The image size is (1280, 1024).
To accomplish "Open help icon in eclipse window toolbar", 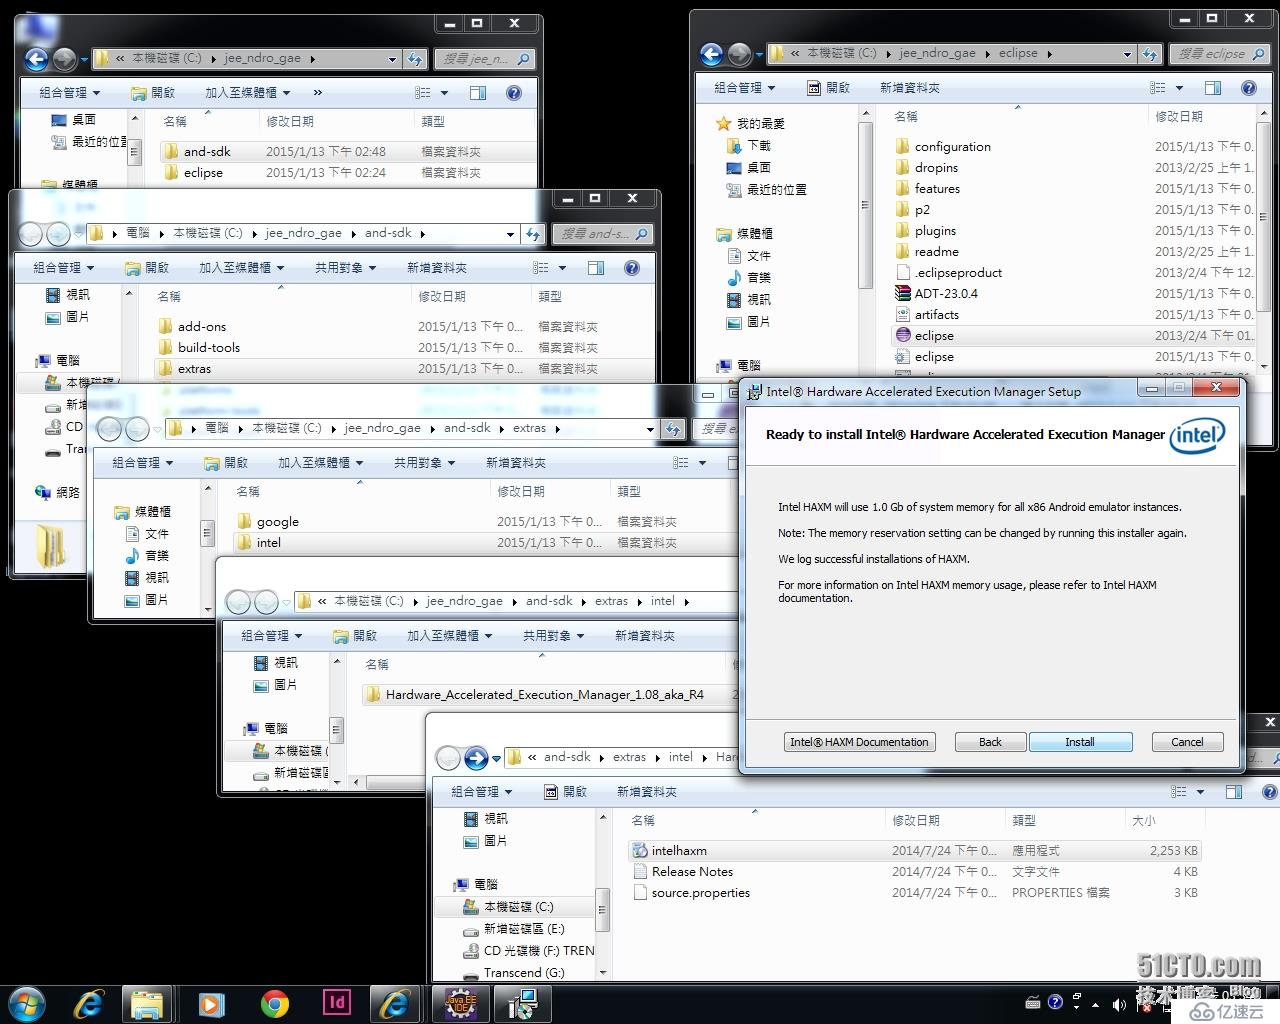I will point(1249,88).
